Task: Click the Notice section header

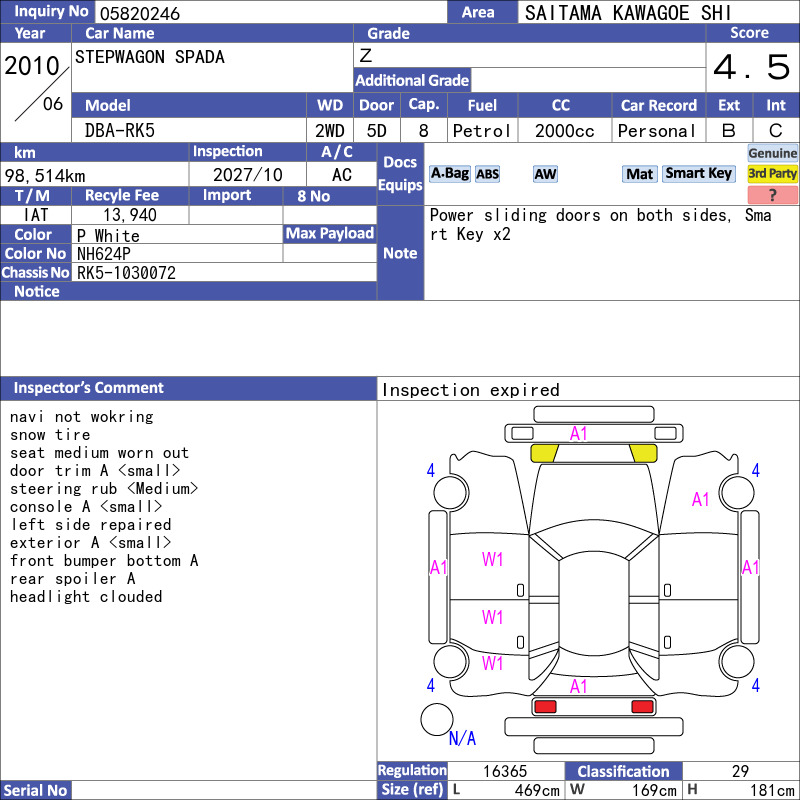Action: (x=188, y=291)
